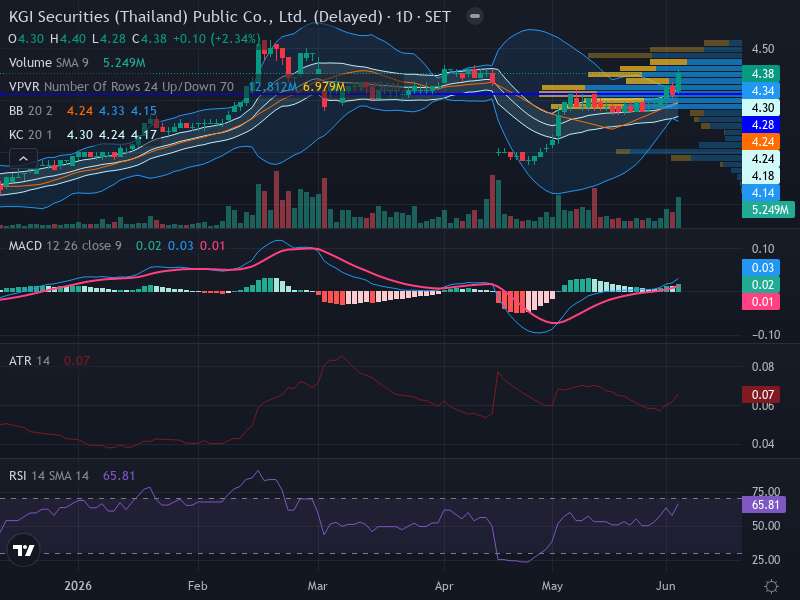Click the 25.00 RSI axis tick

tap(765, 560)
